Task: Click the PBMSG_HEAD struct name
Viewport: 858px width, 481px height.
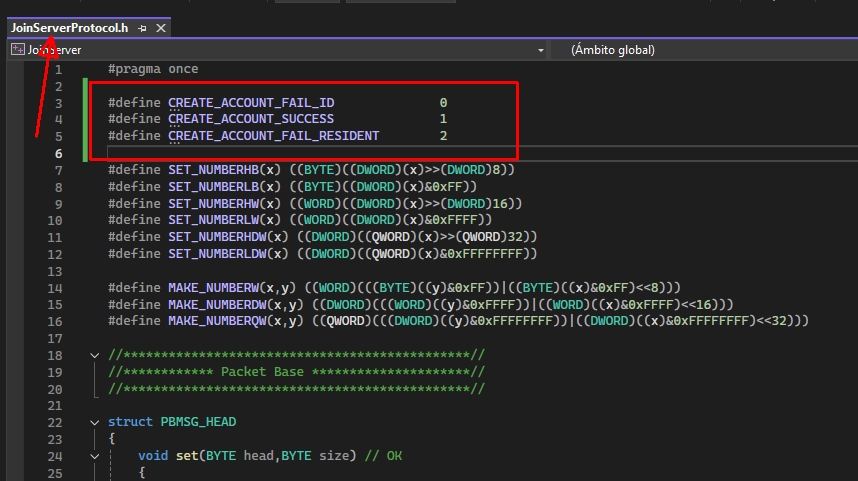Action: tap(198, 422)
